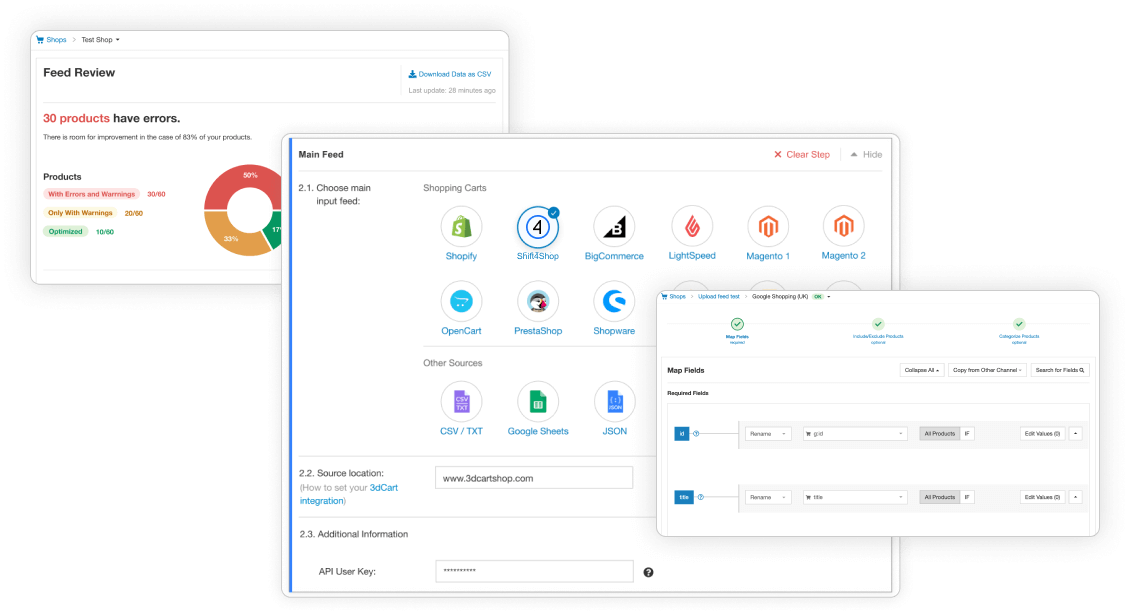
Task: Select the LightSpeed cart icon
Action: tap(692, 227)
